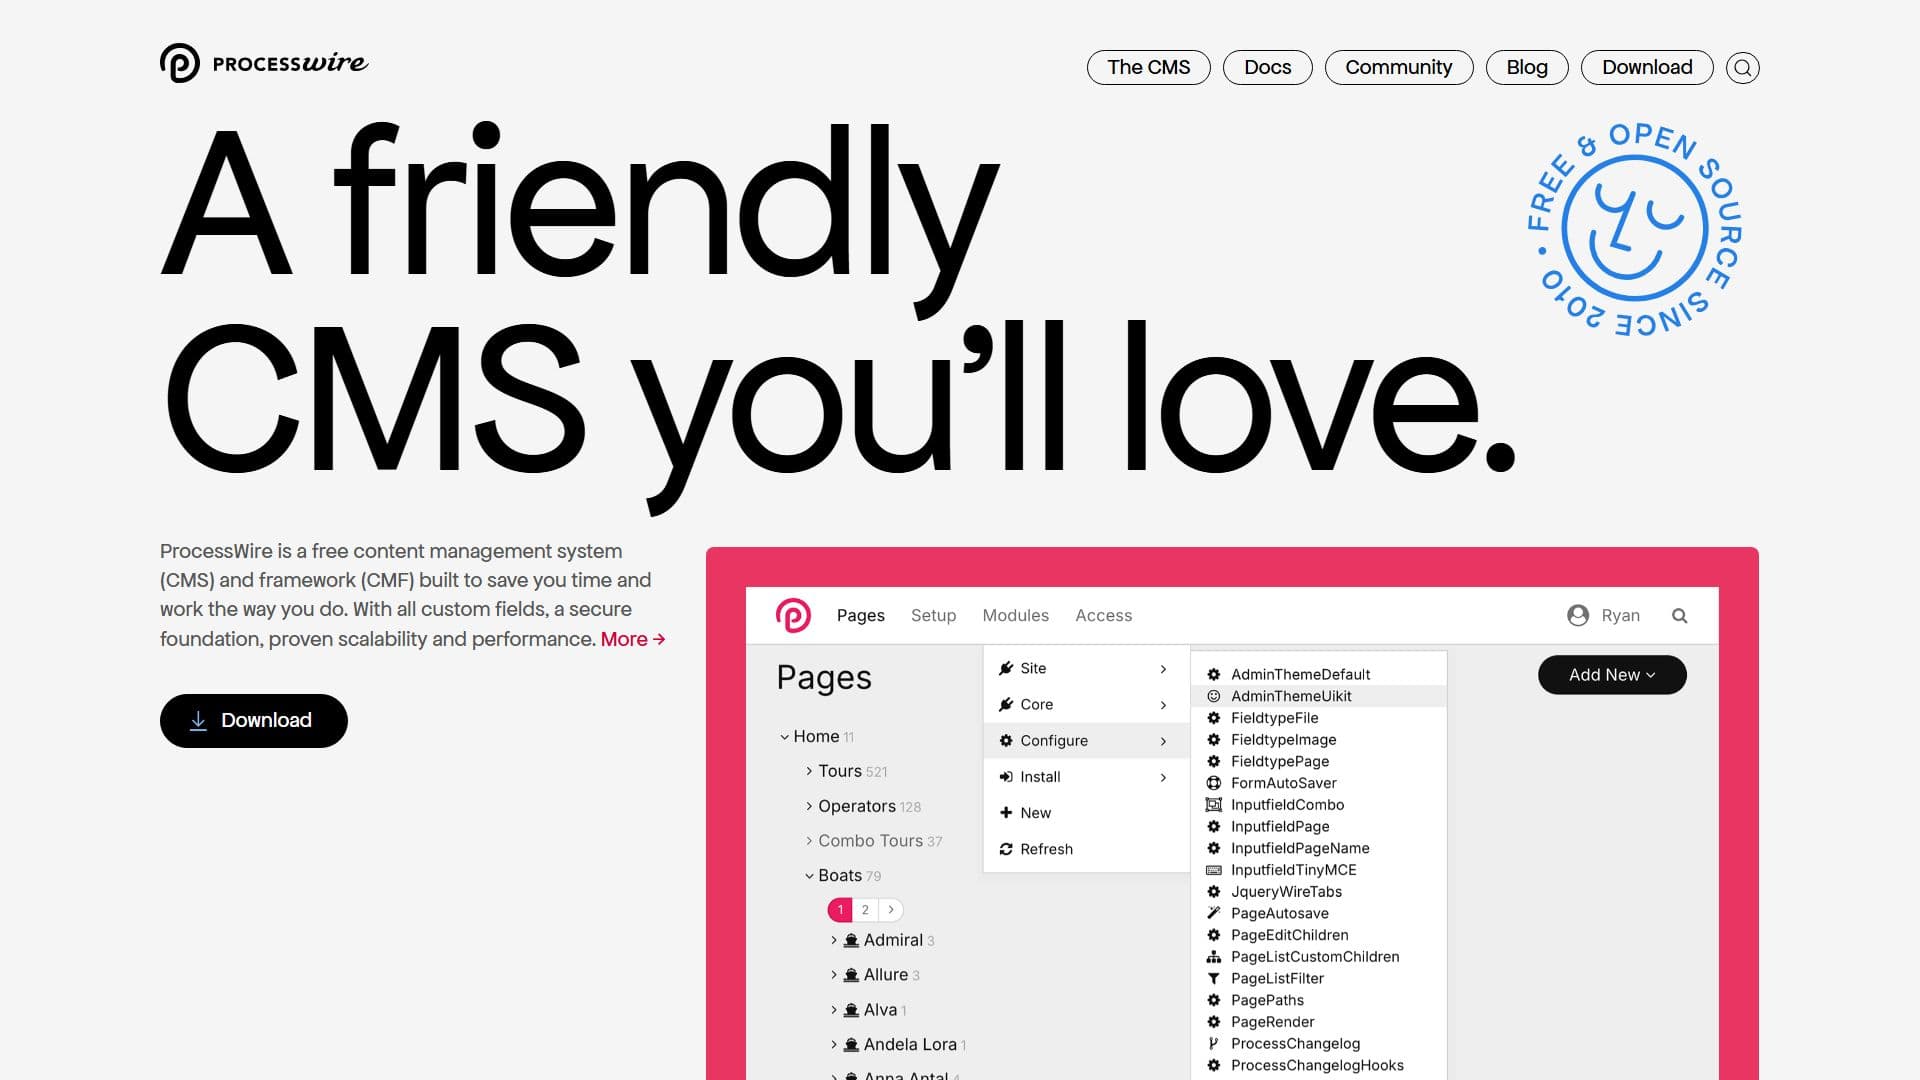Screen dimensions: 1920x1080
Task: Open the Core submenu arrow
Action: click(1163, 705)
